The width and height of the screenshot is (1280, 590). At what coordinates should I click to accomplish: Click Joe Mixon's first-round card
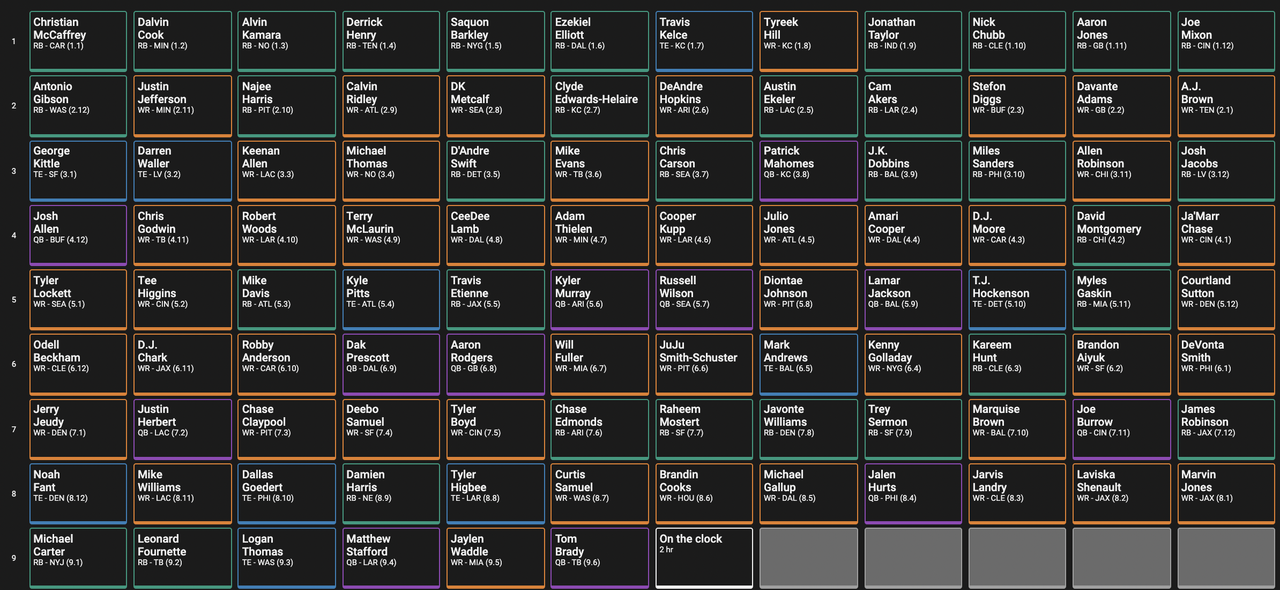click(x=1226, y=41)
